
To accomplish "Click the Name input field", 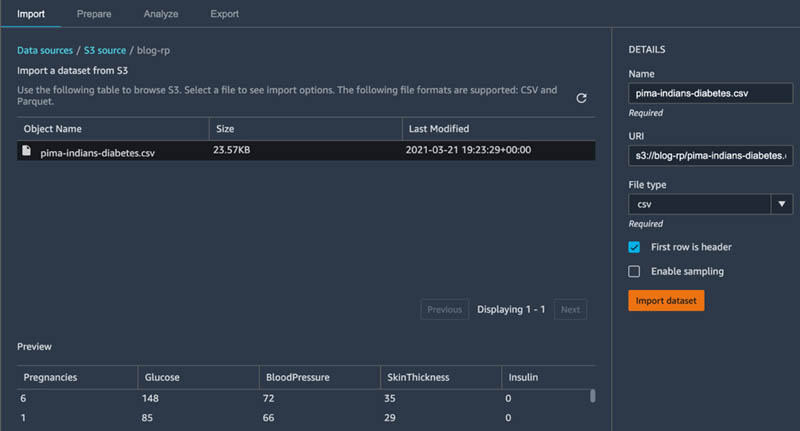I will [710, 93].
